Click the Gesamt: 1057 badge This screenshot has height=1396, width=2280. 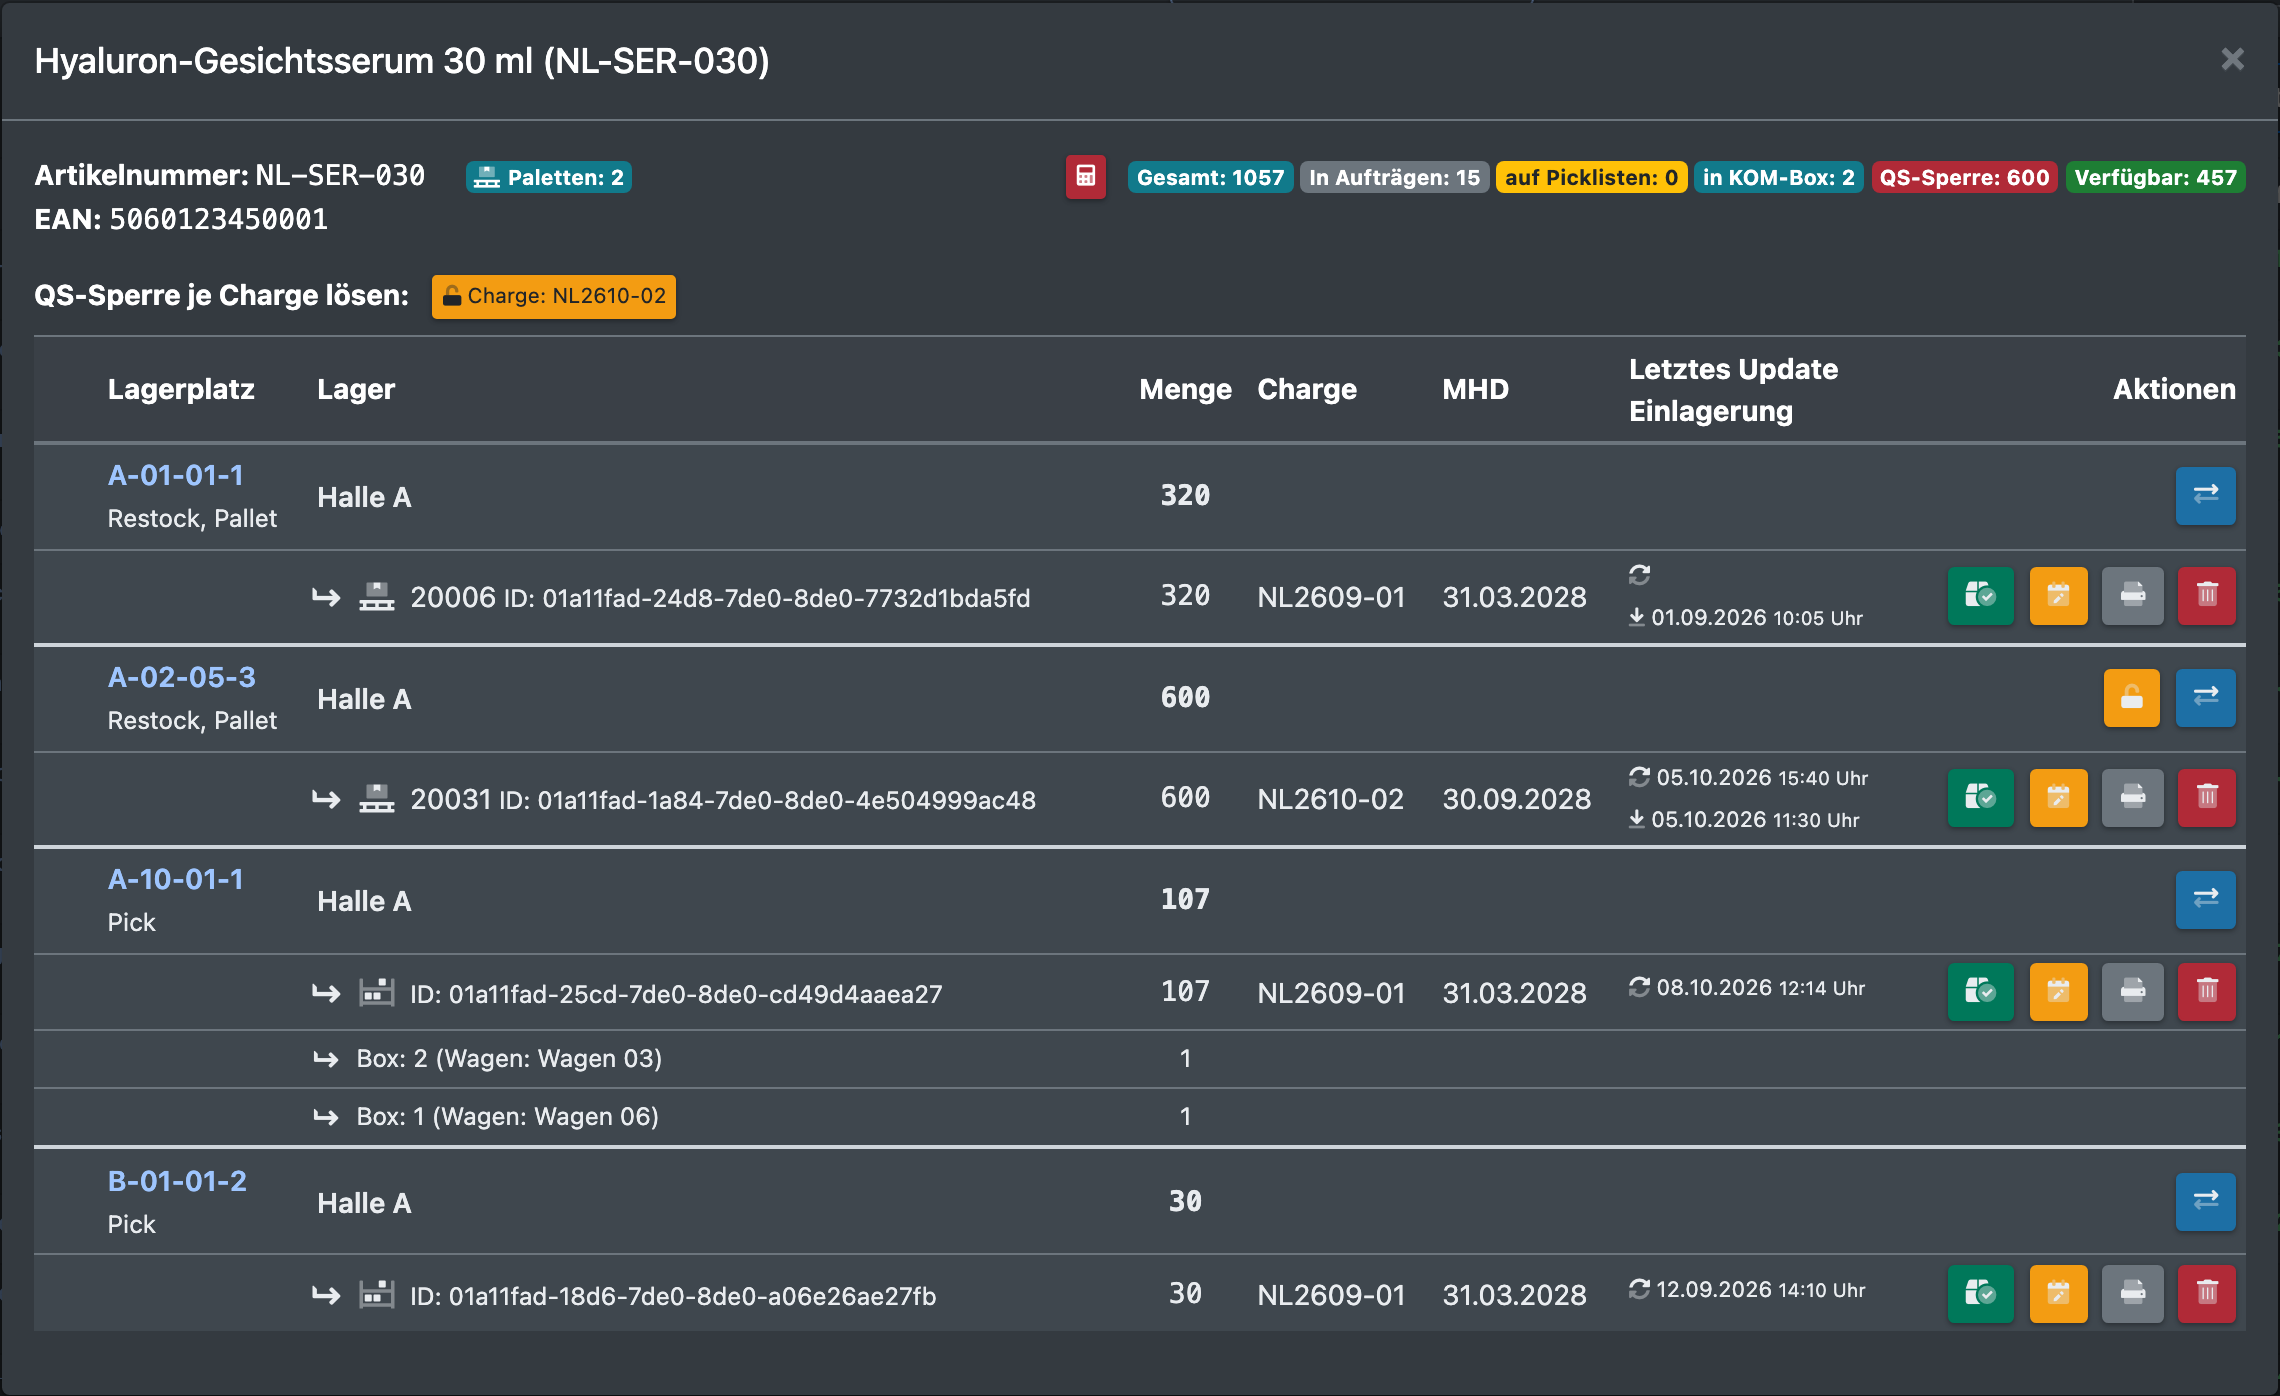click(x=1210, y=177)
